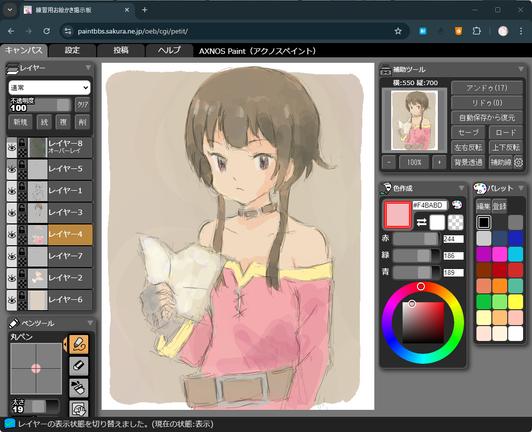Open the browser tab search chevron

tap(10, 10)
